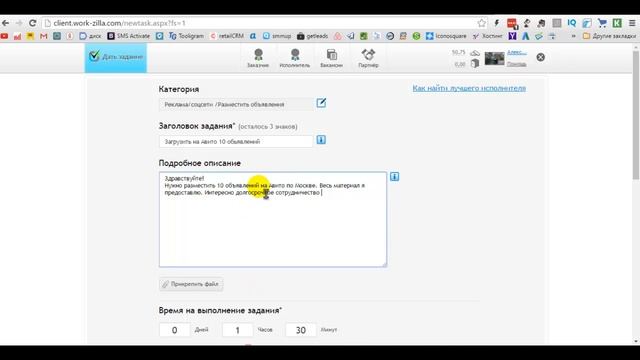Click the days input showing 0
The width and height of the screenshot is (640, 360).
click(174, 330)
